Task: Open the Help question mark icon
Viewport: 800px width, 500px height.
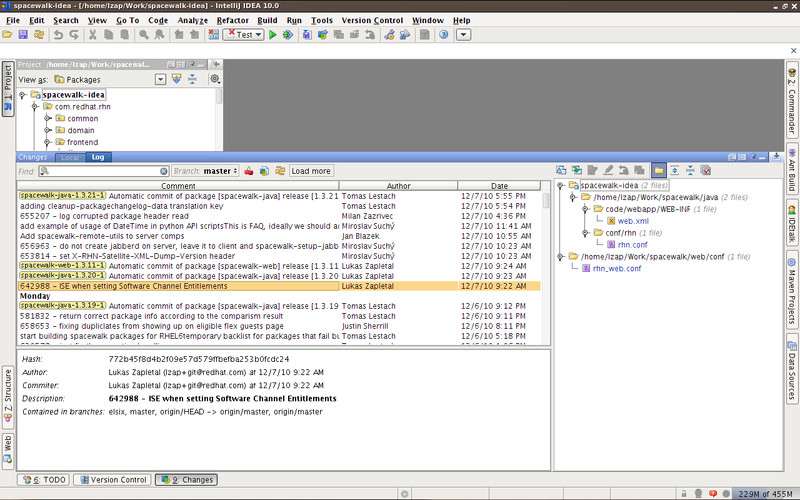Action: pyautogui.click(x=443, y=35)
